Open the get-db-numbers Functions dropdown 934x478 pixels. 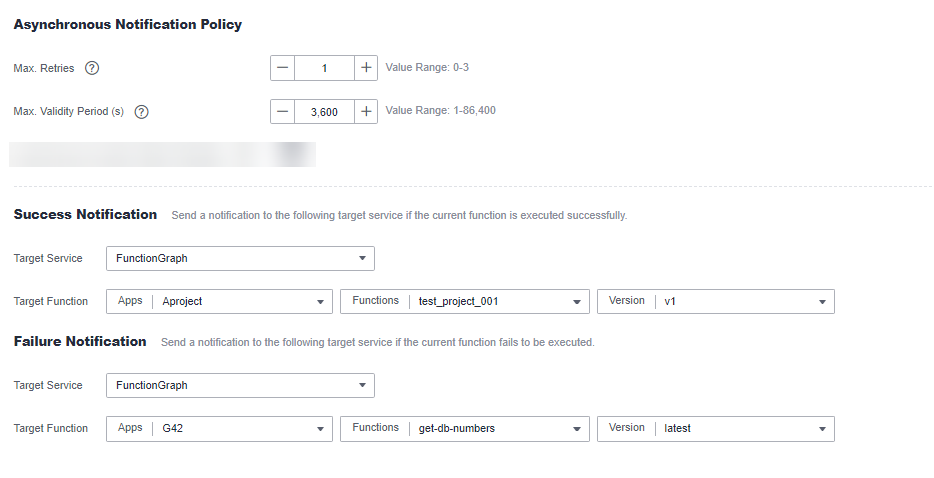click(x=465, y=429)
